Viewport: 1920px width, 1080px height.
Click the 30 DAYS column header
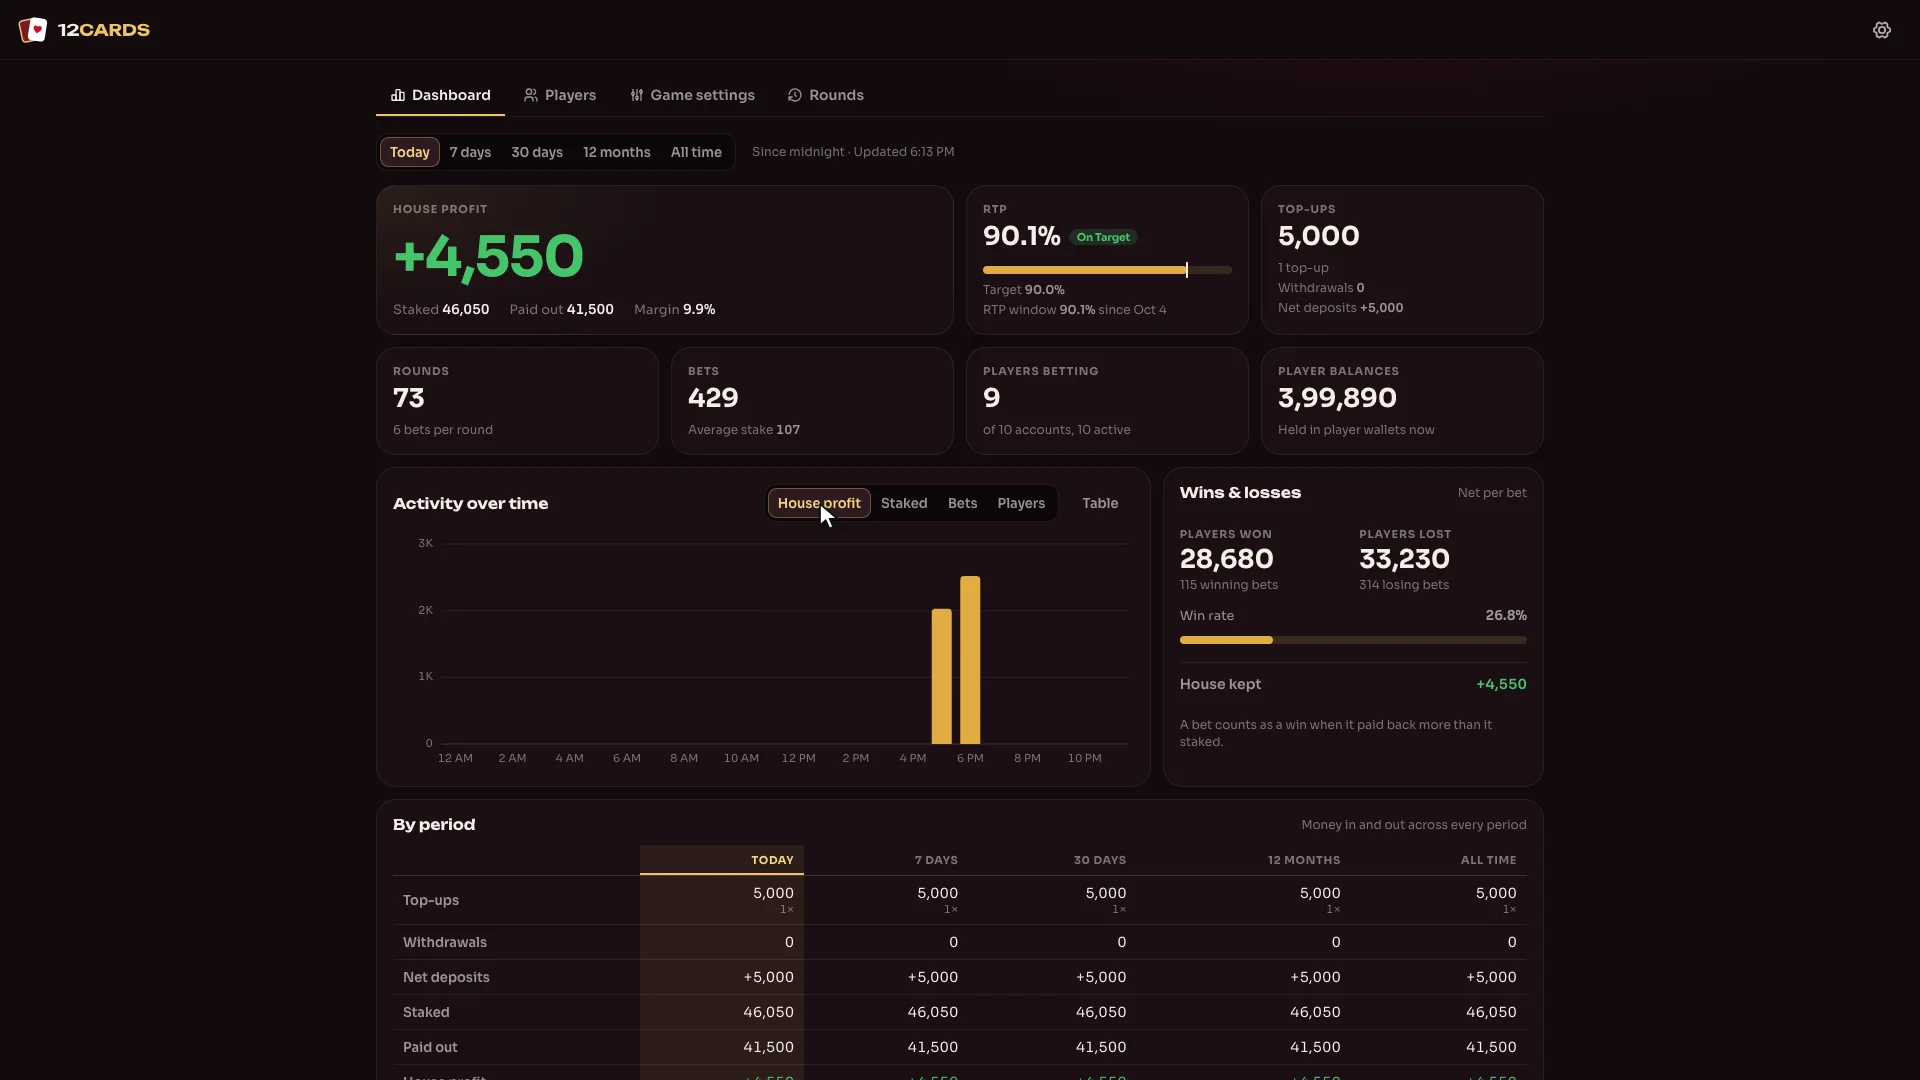(x=1100, y=860)
